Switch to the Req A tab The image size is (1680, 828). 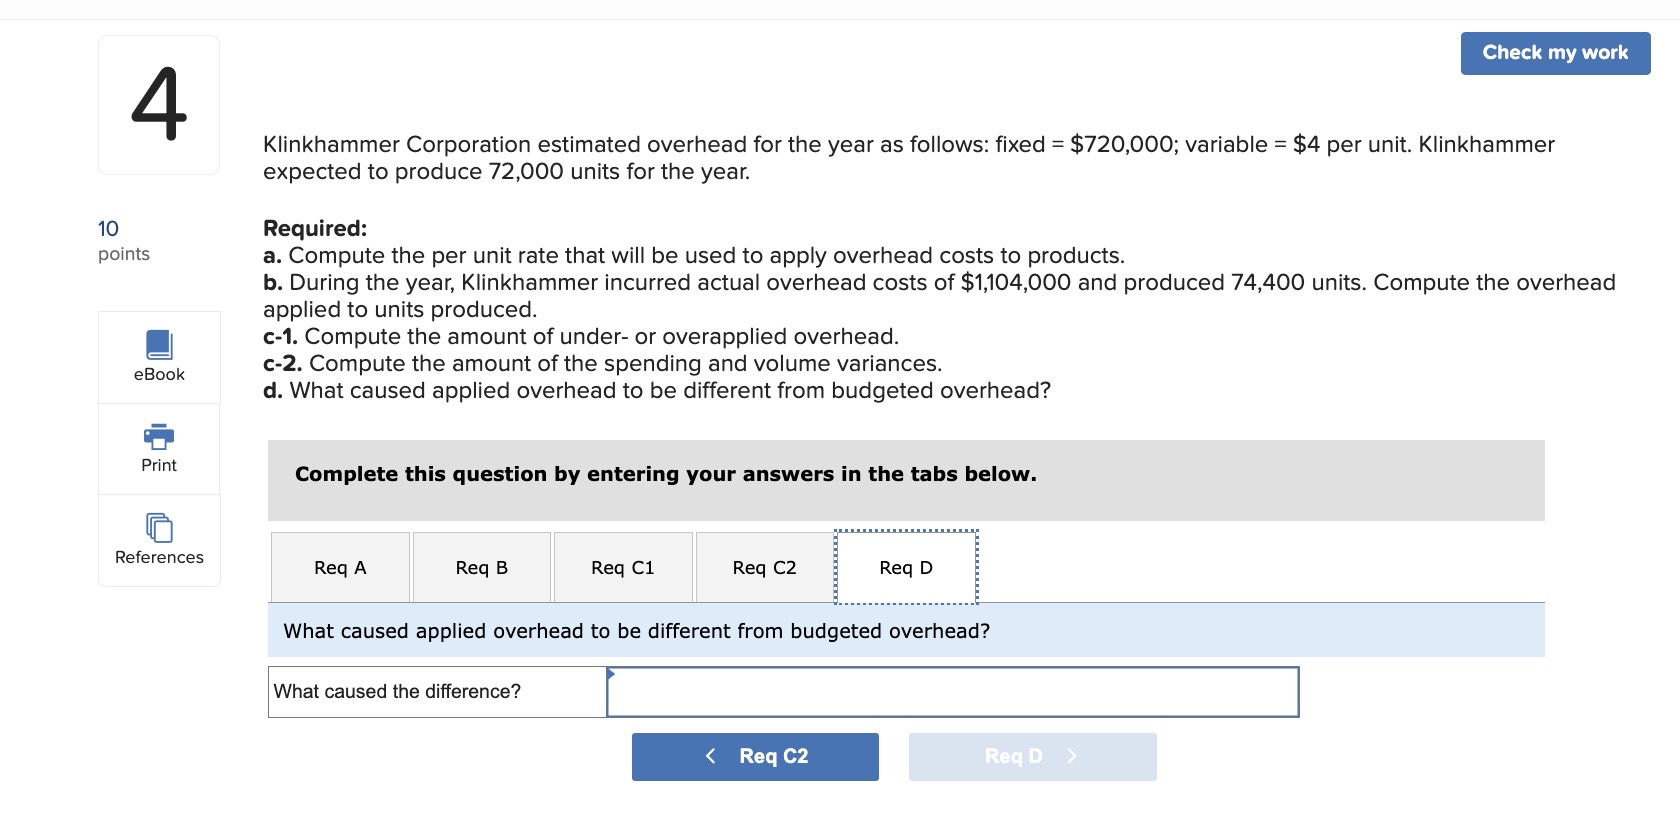pos(339,567)
